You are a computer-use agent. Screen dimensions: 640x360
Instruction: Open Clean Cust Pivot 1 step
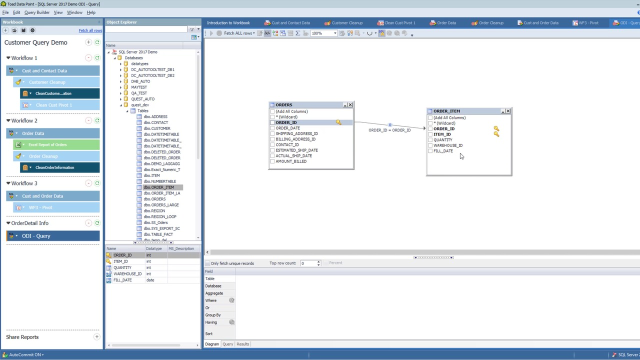coord(60,105)
